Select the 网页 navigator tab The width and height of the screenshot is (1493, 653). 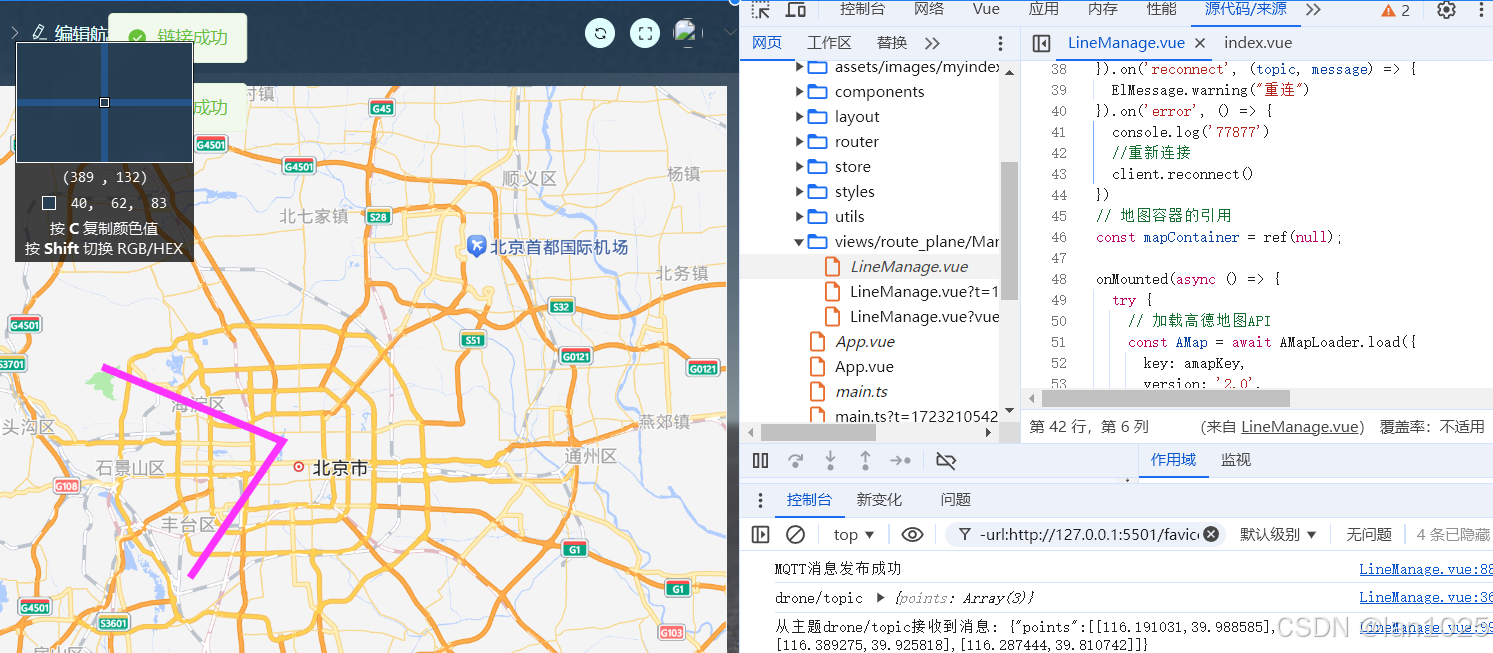pos(767,43)
